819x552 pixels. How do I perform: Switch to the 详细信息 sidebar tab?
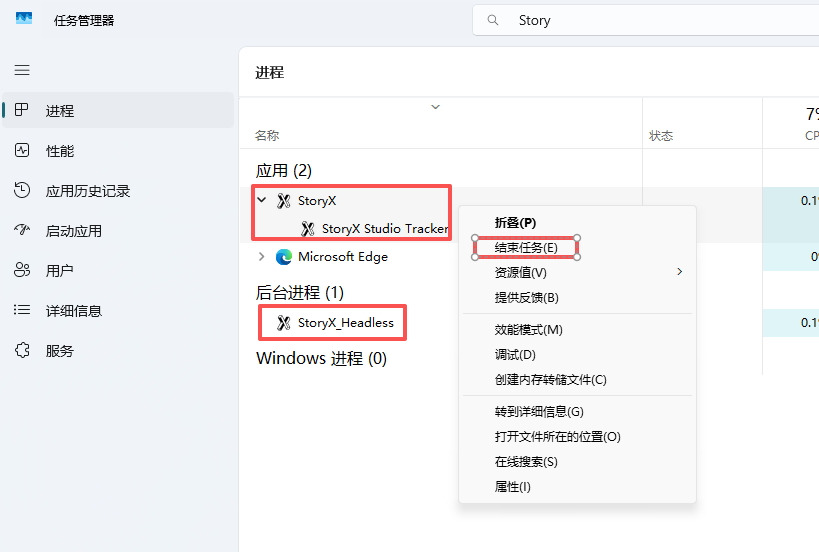pos(118,311)
